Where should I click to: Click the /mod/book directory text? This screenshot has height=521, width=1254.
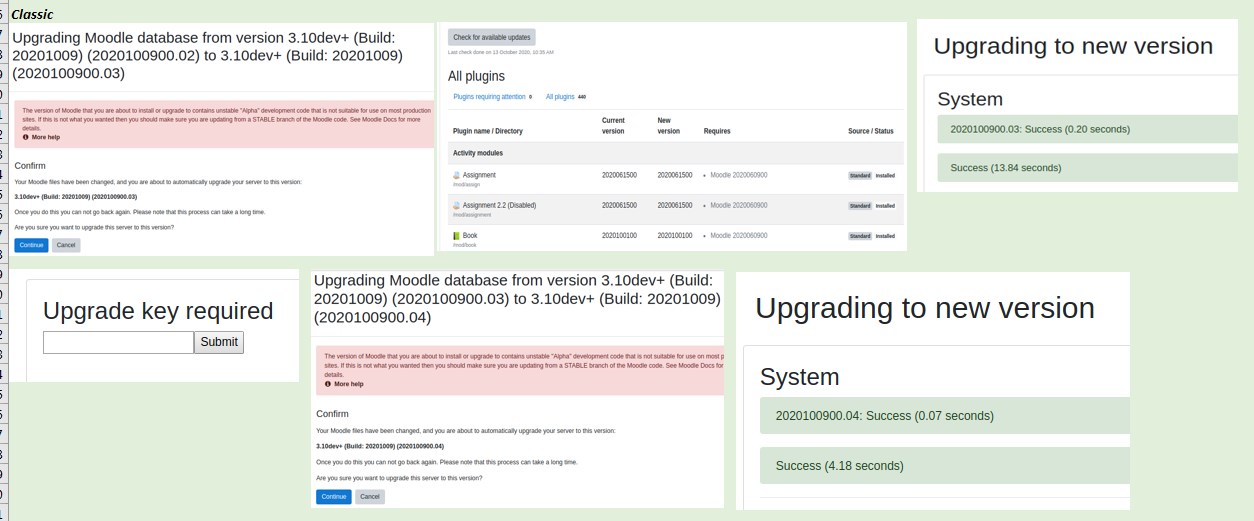[464, 245]
